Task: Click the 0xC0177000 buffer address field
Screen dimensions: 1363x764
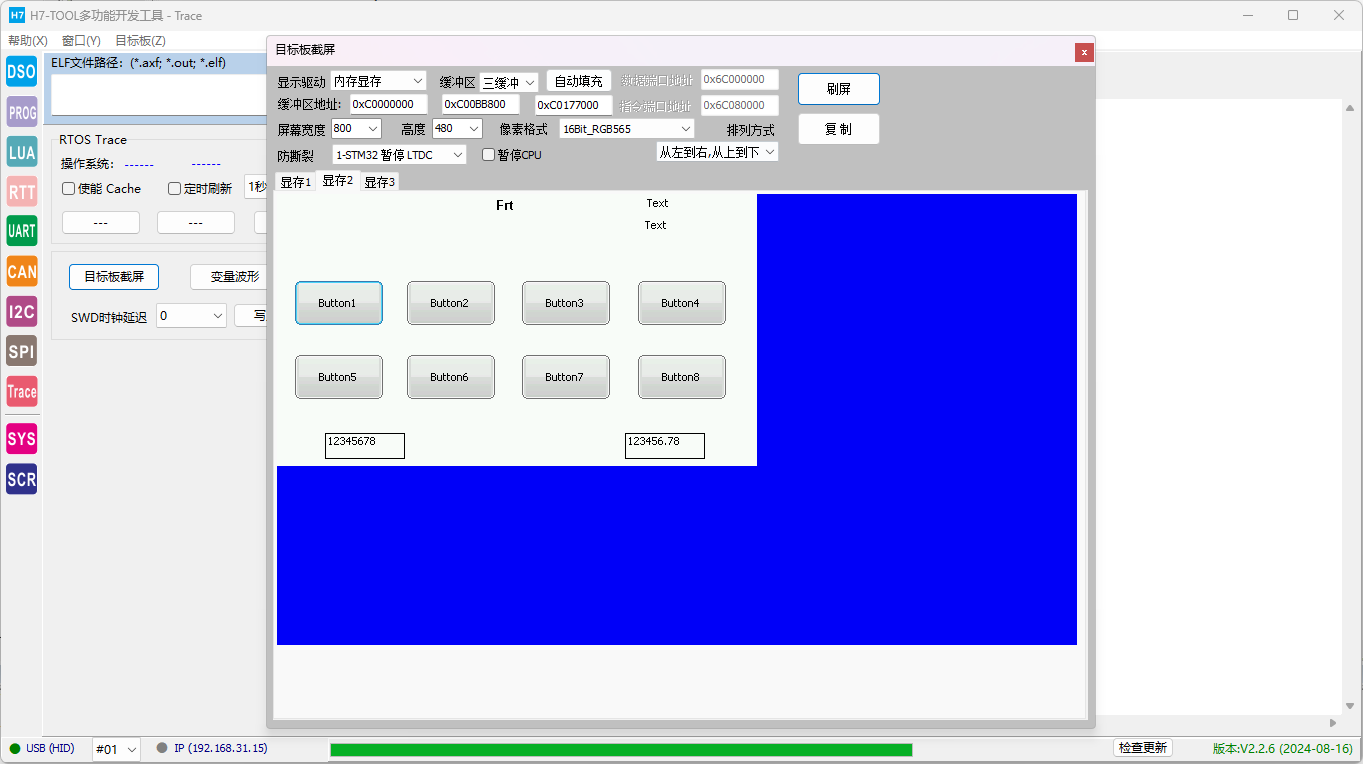Action: tap(574, 105)
